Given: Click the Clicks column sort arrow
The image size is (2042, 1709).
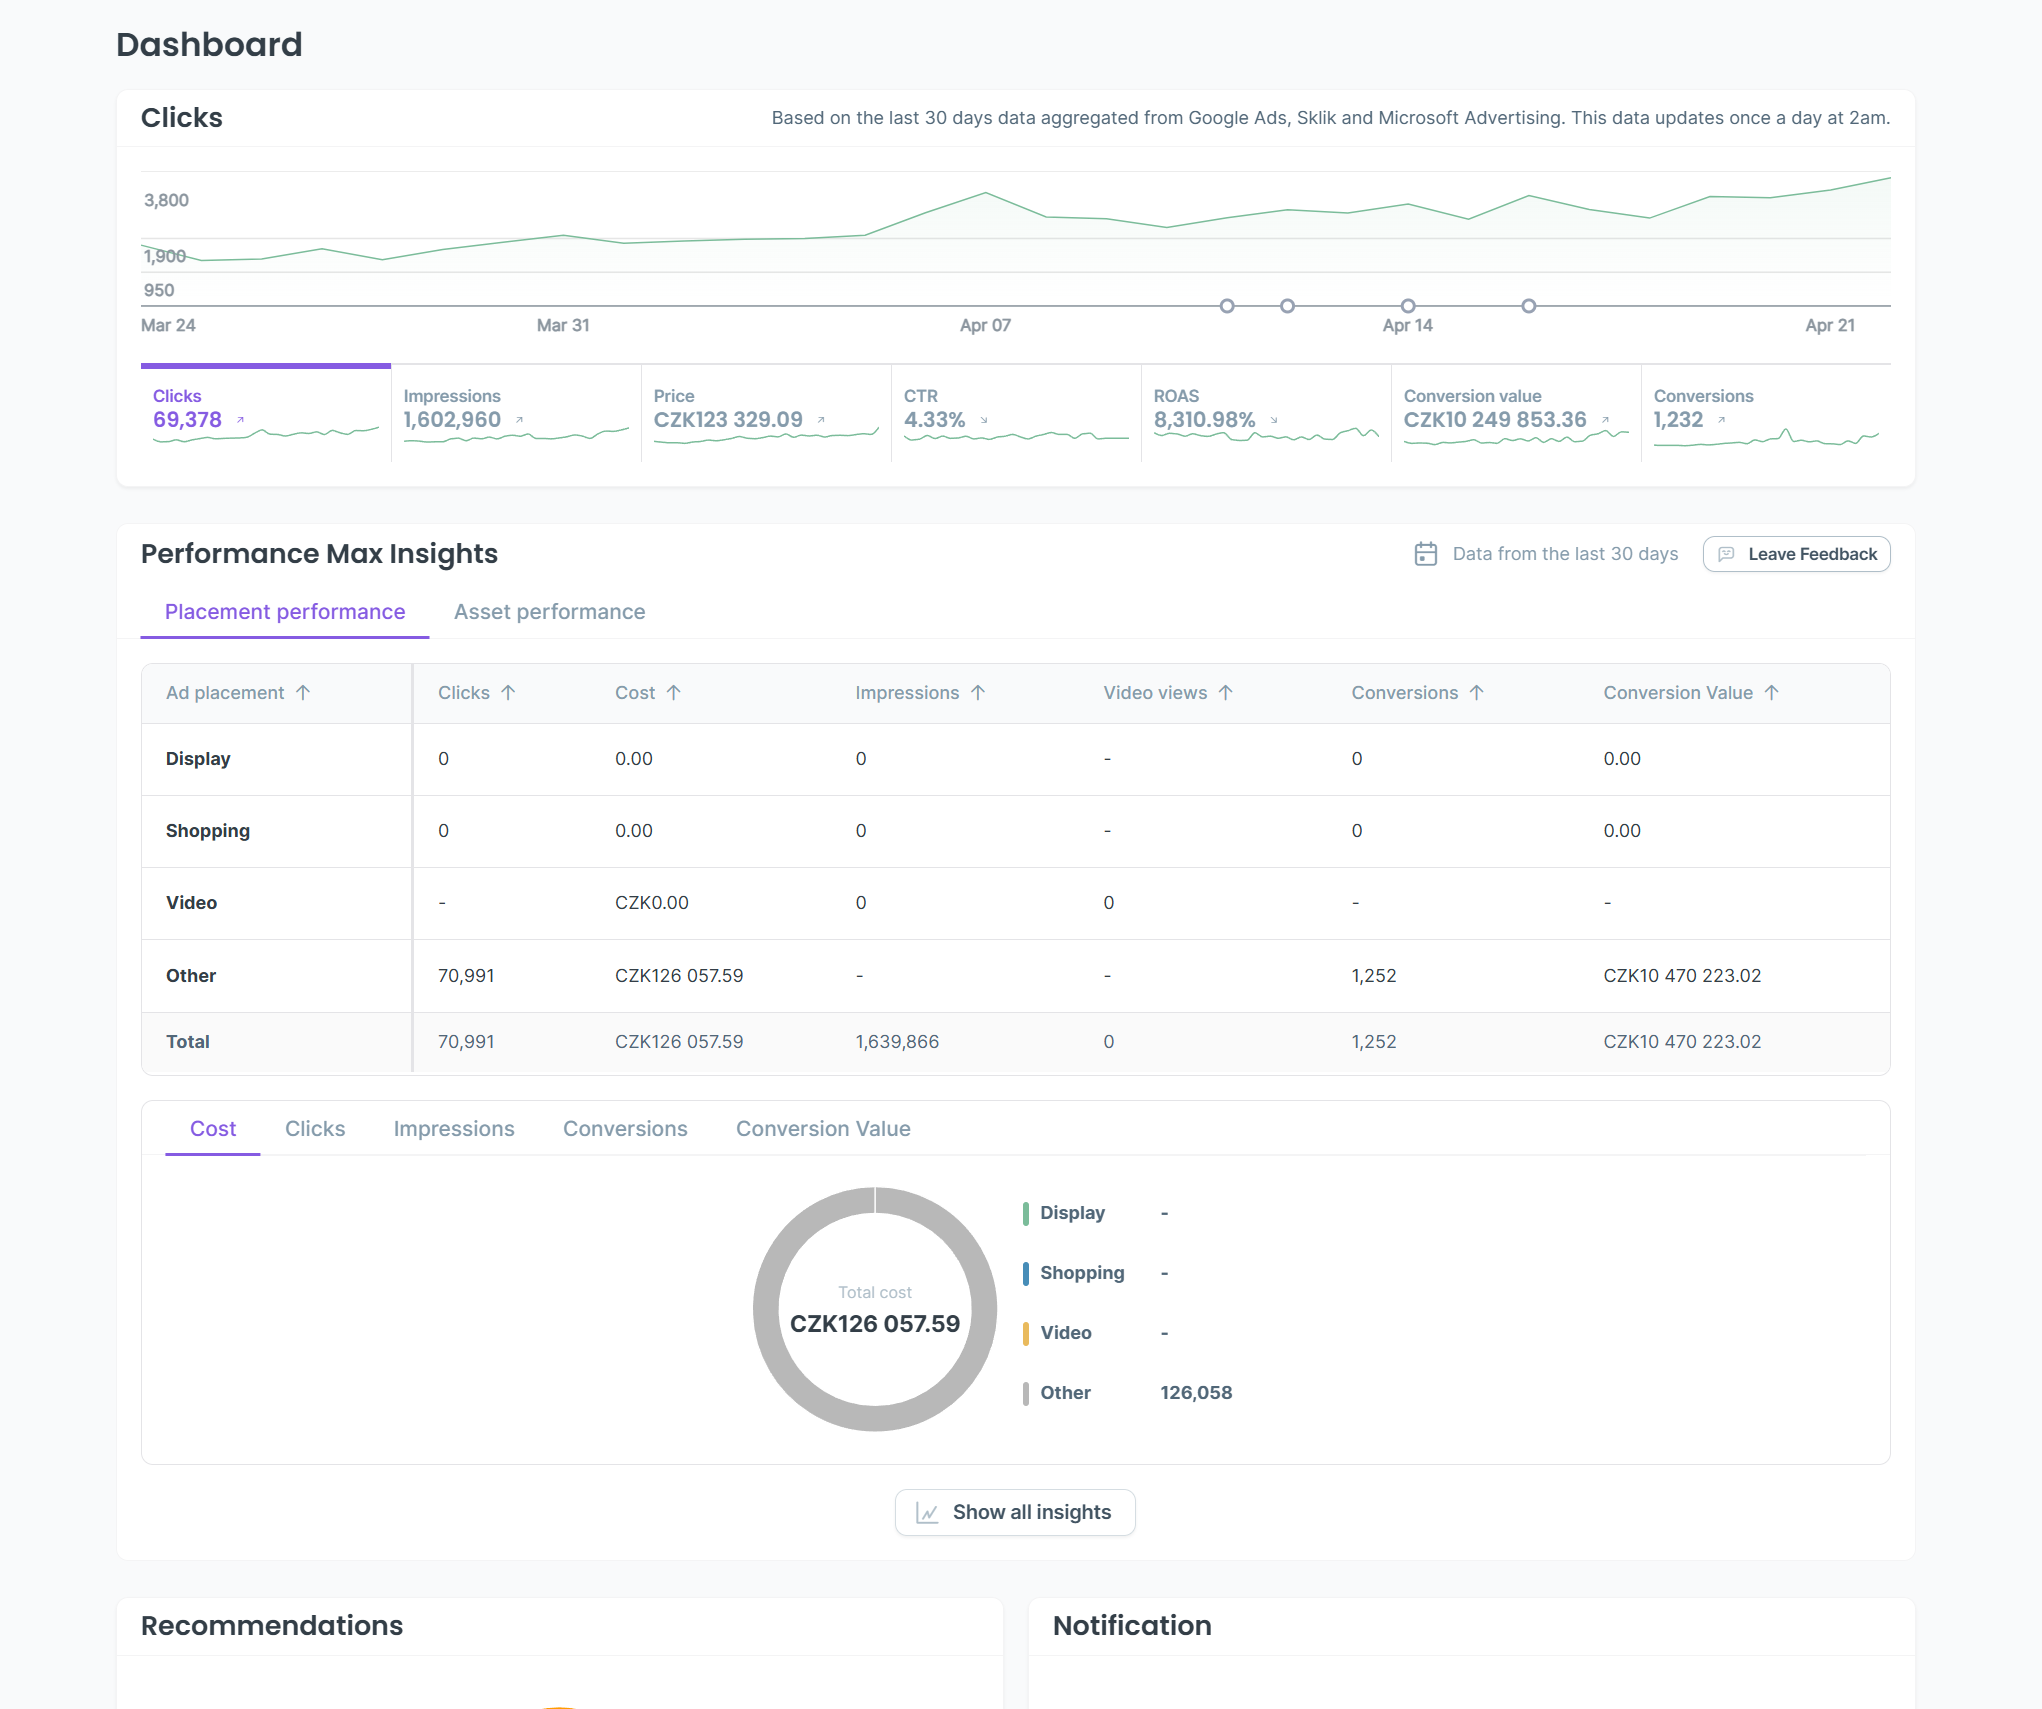Looking at the screenshot, I should (x=508, y=693).
